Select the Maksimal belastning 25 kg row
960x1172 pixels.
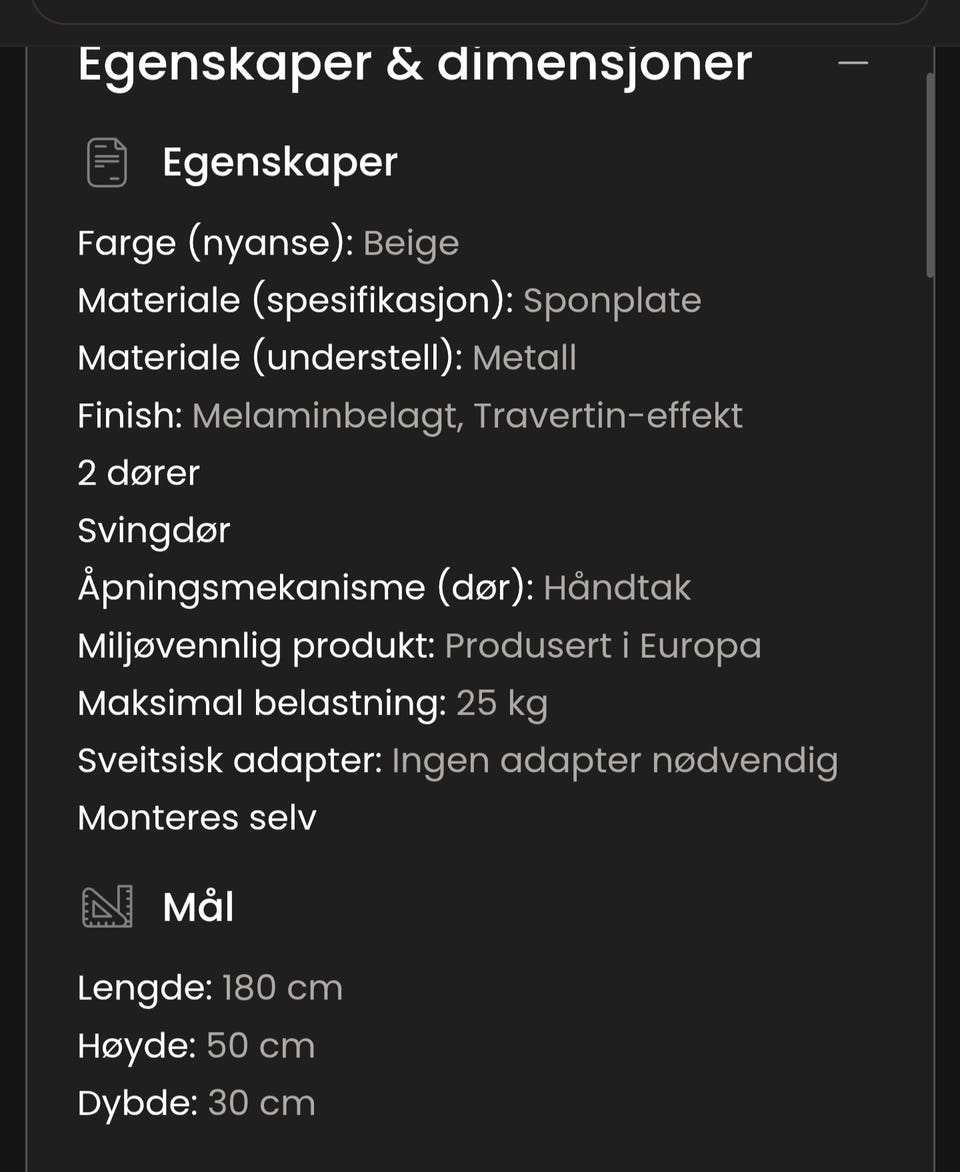pyautogui.click(x=313, y=704)
